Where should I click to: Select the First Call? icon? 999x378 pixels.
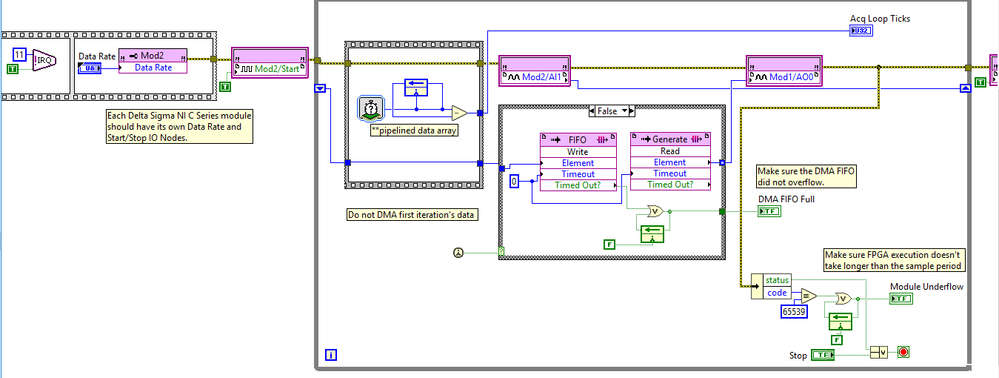(457, 253)
